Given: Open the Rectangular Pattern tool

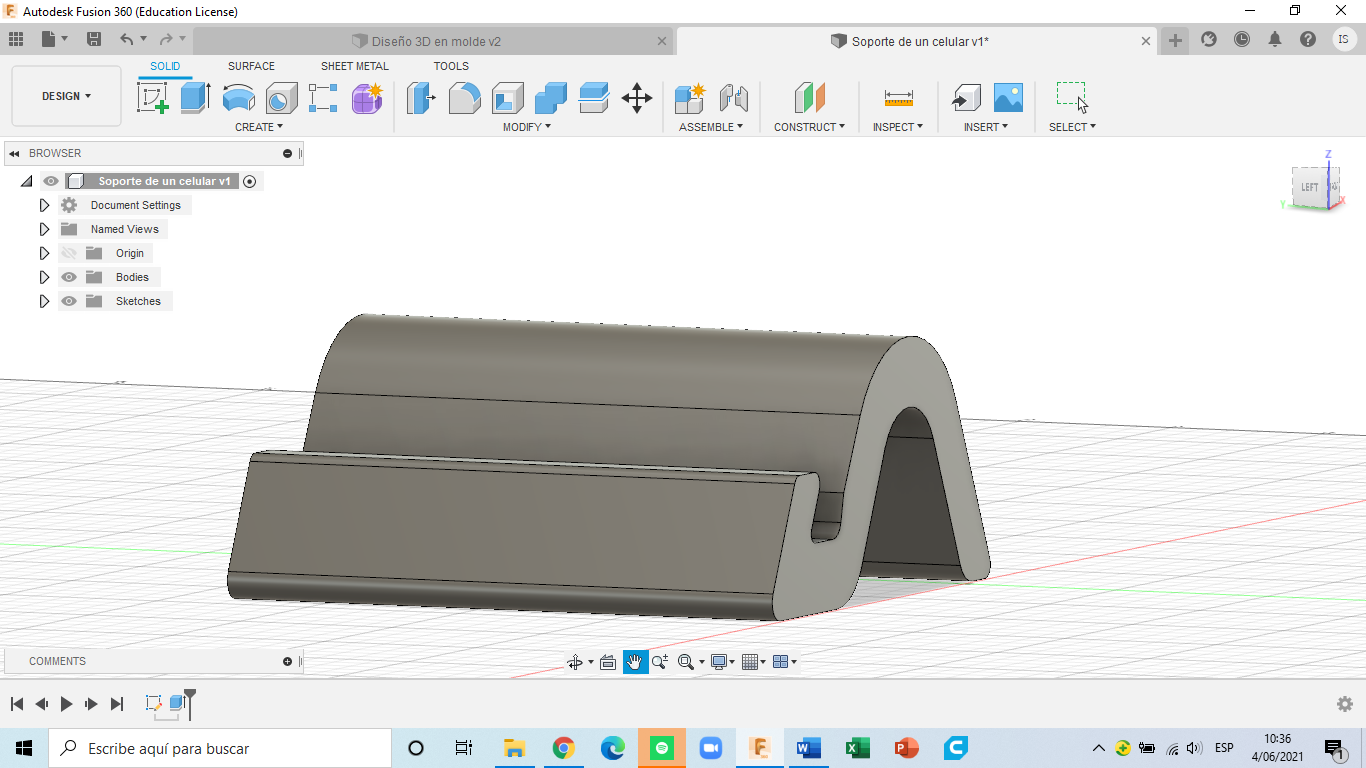Looking at the screenshot, I should (323, 98).
